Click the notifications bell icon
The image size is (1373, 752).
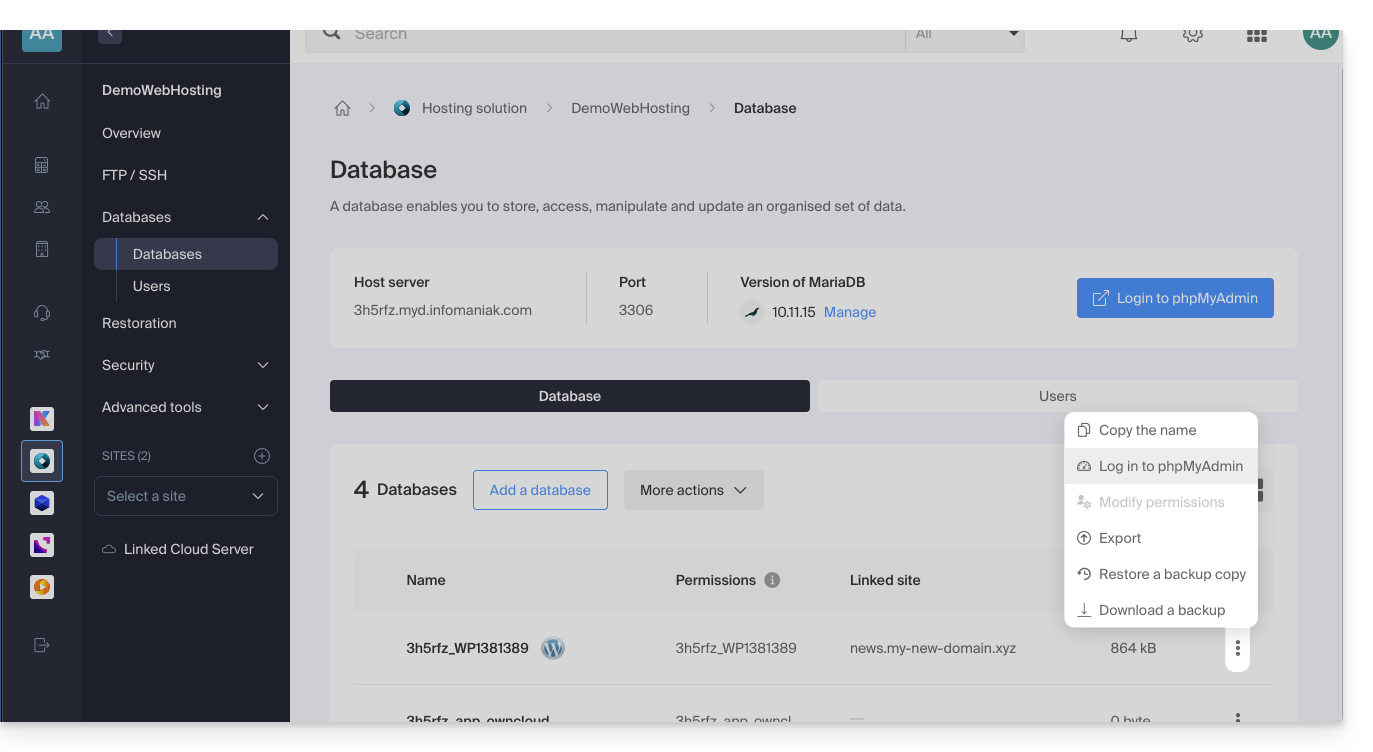click(1128, 35)
